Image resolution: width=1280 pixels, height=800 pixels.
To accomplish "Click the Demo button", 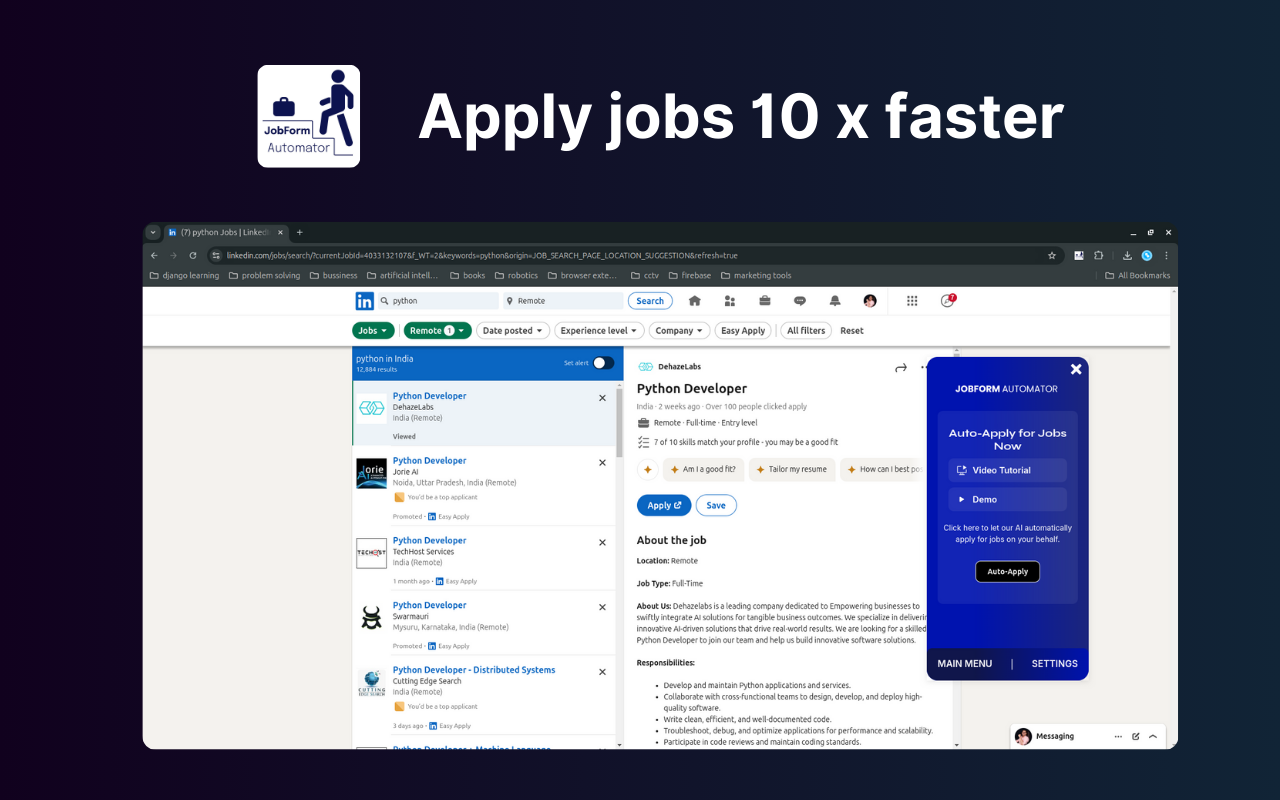I will (x=1008, y=499).
